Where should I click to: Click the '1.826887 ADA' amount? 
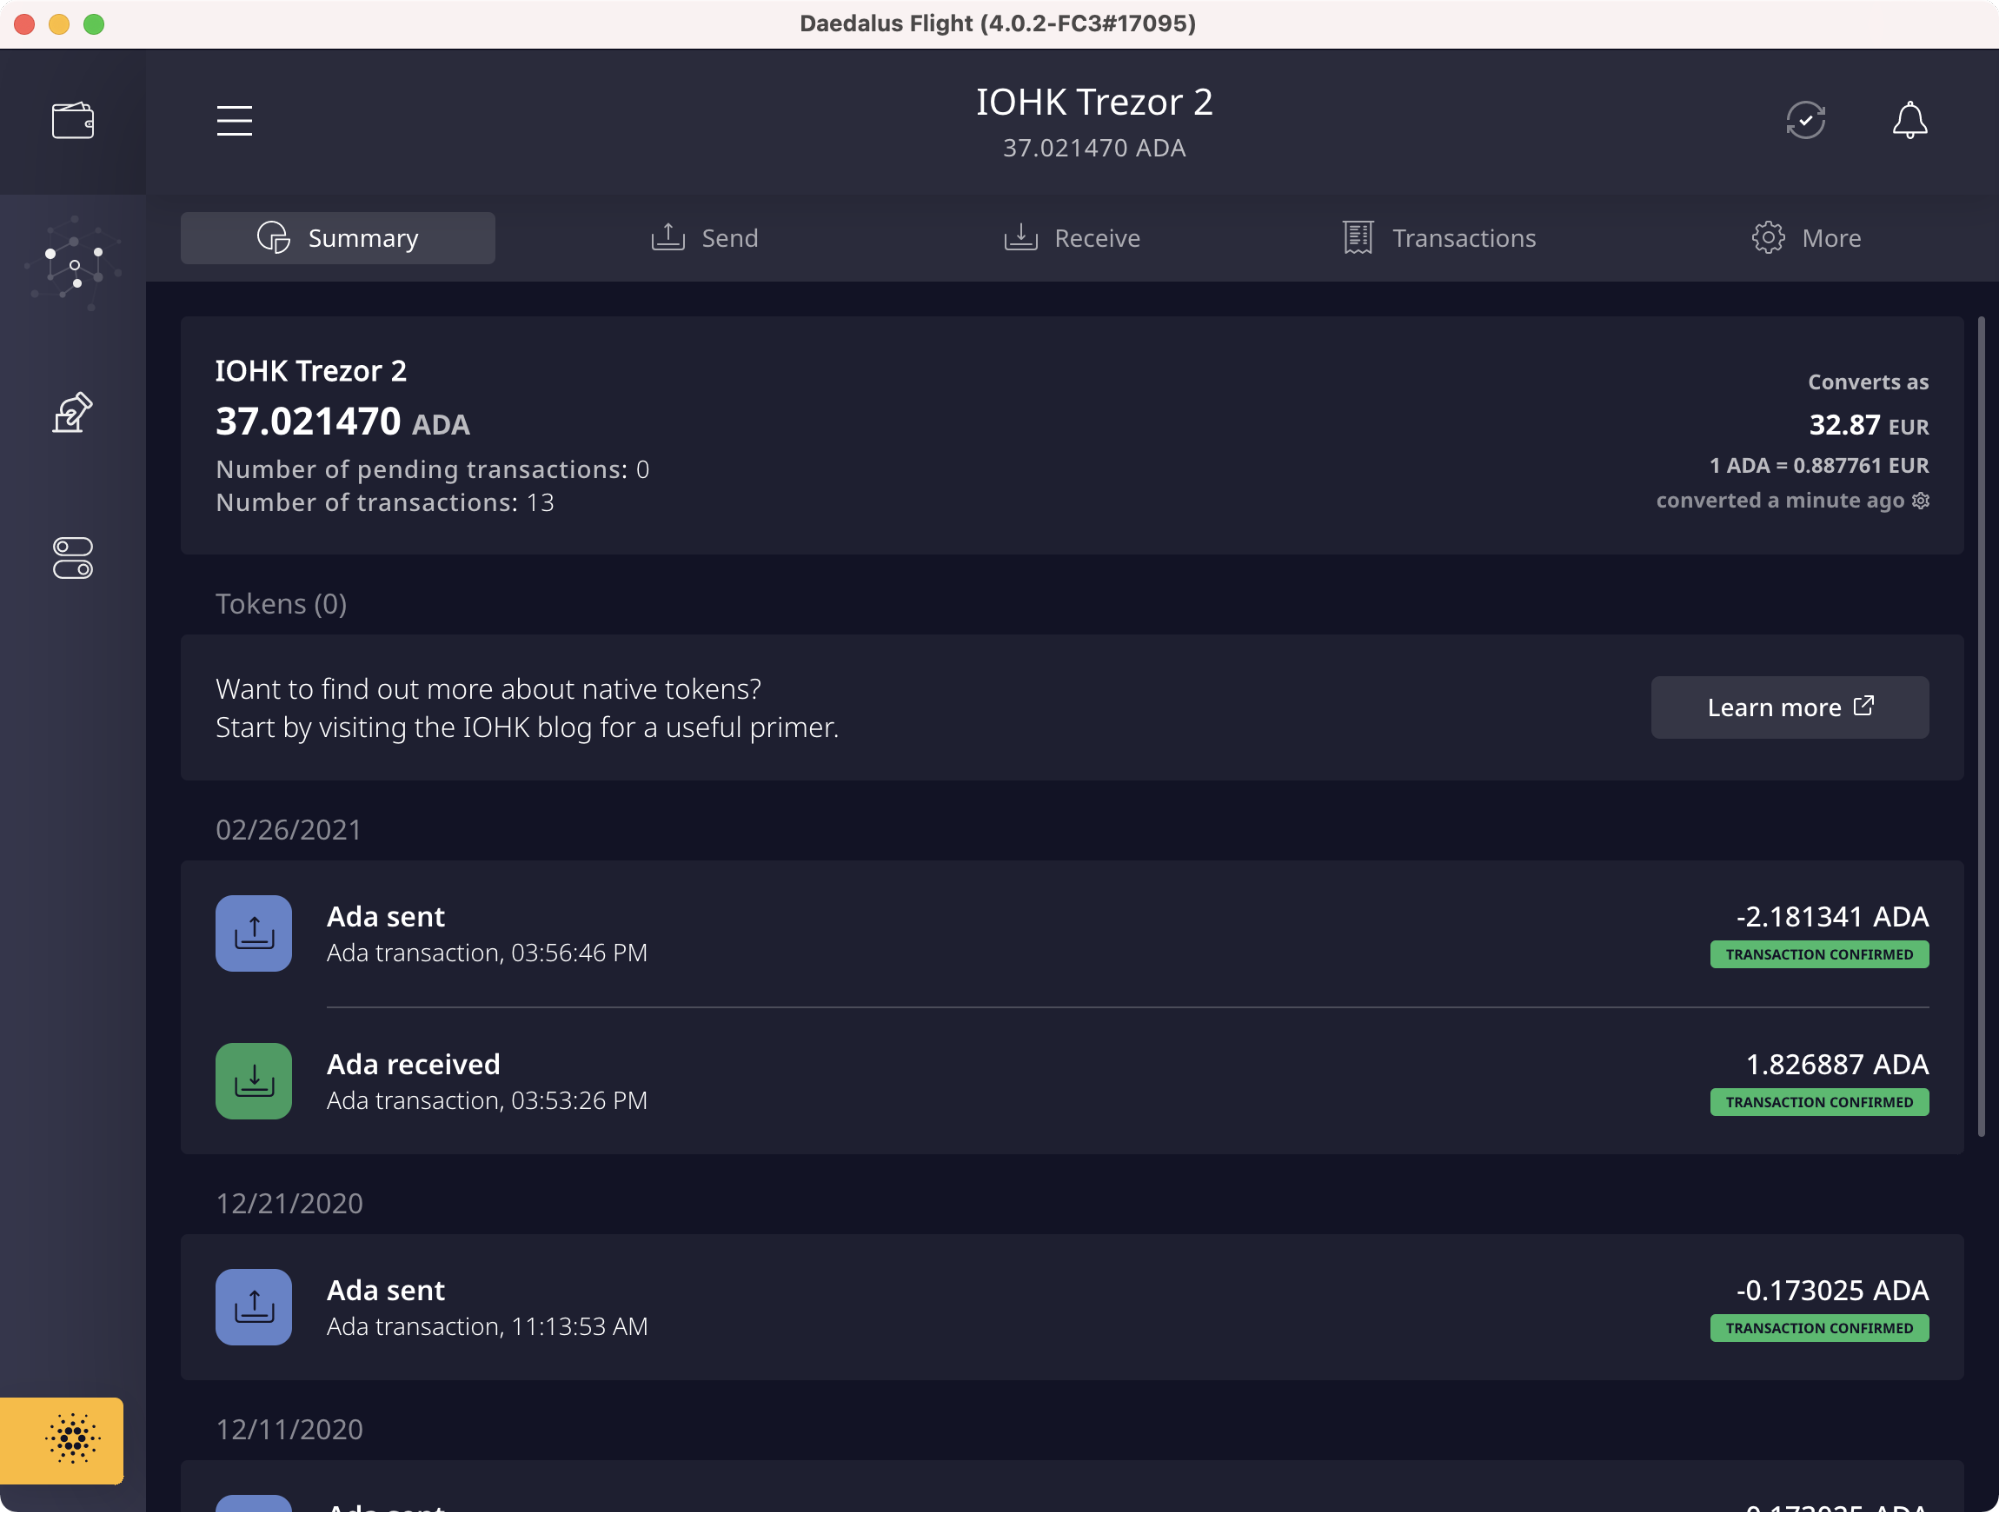(x=1837, y=1064)
